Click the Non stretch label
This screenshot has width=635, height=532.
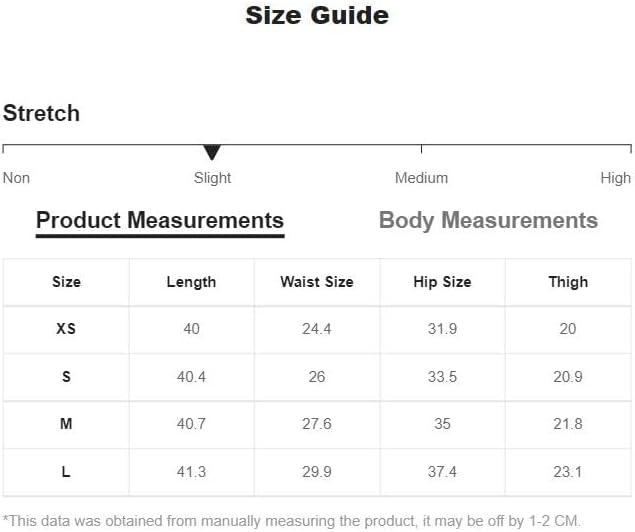(x=16, y=178)
